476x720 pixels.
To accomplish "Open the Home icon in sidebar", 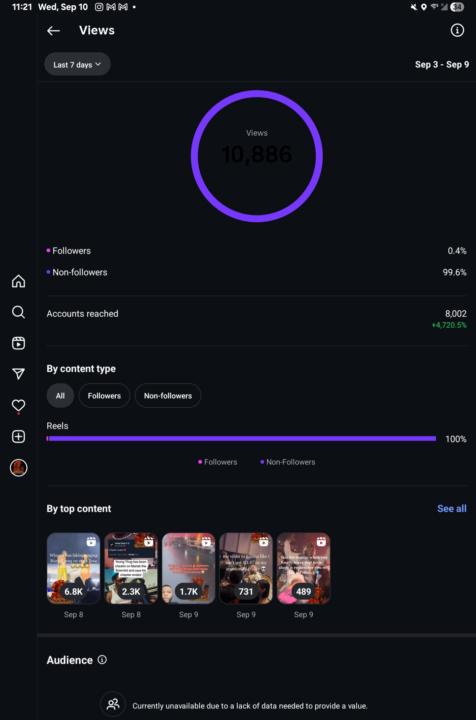I will (x=18, y=281).
